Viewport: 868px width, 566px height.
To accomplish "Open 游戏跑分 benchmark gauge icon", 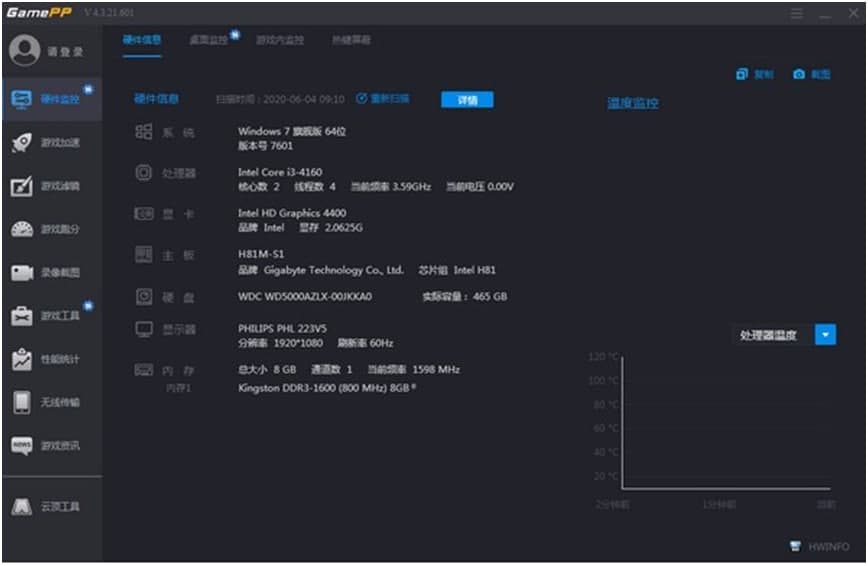I will click(22, 229).
